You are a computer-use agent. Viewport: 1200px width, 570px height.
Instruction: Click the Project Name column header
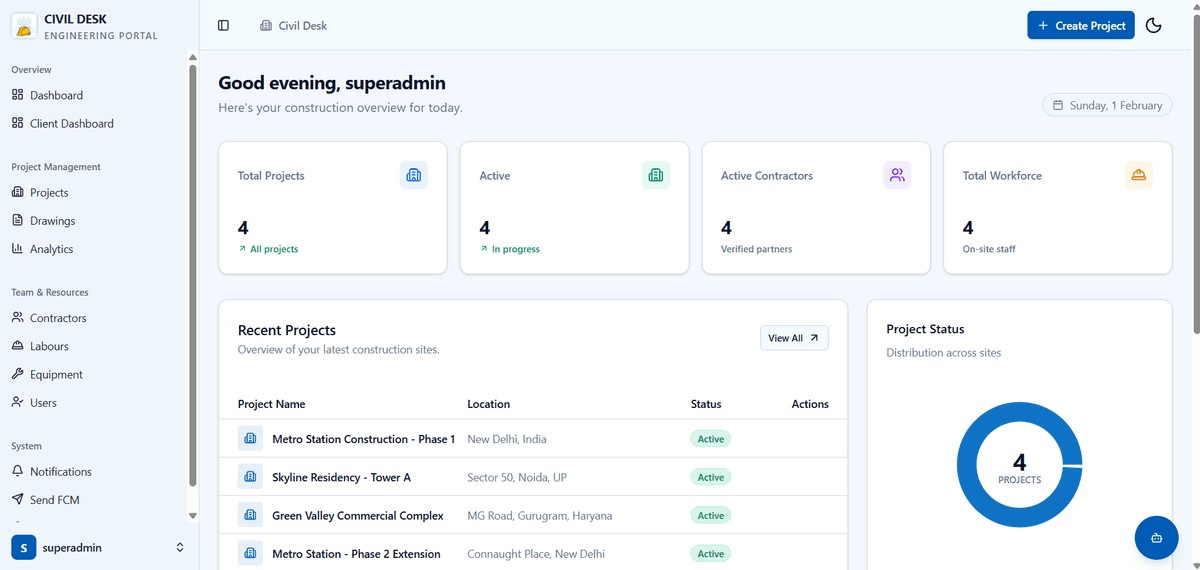pos(271,404)
